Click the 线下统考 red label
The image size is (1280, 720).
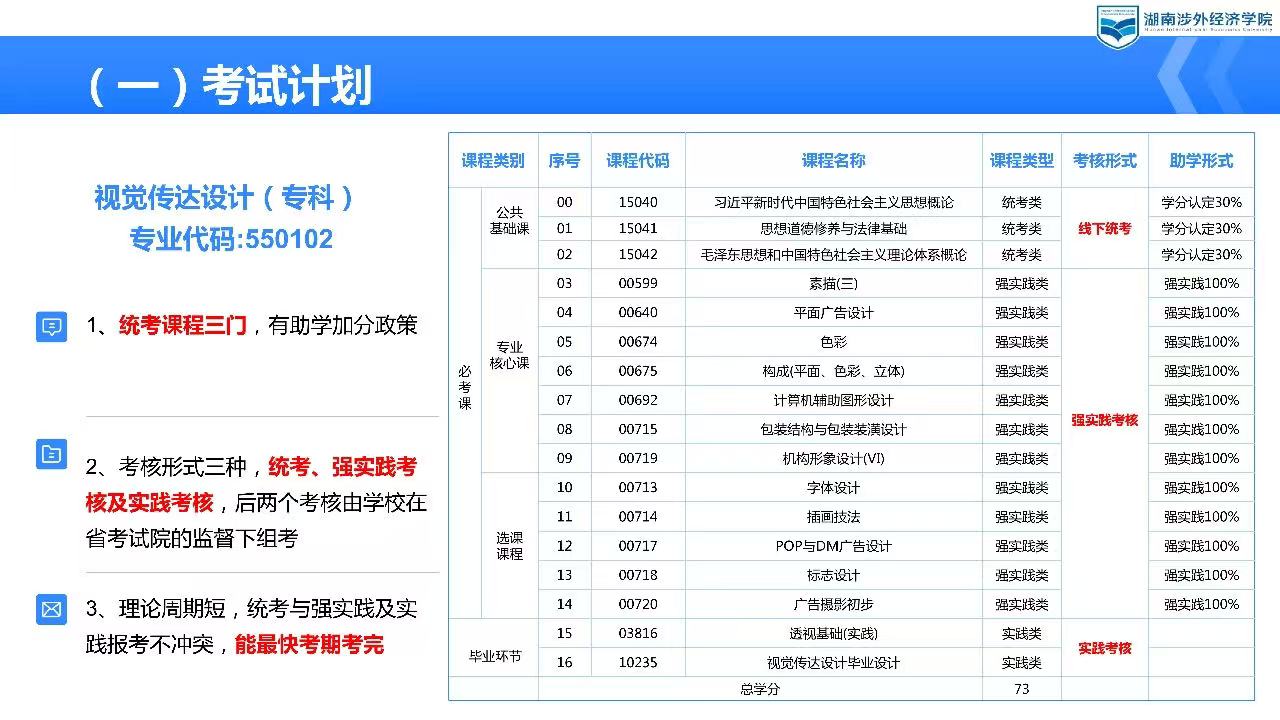tap(1104, 228)
